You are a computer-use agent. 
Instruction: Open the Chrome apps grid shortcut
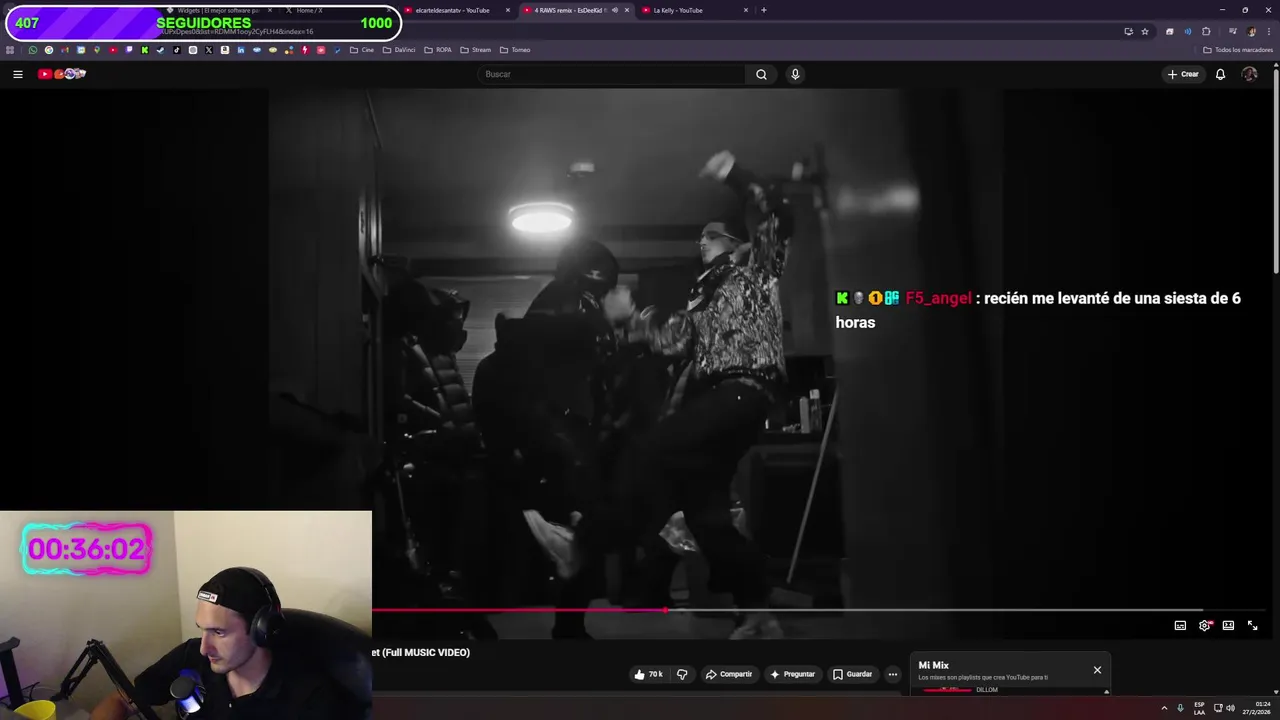tap(9, 50)
